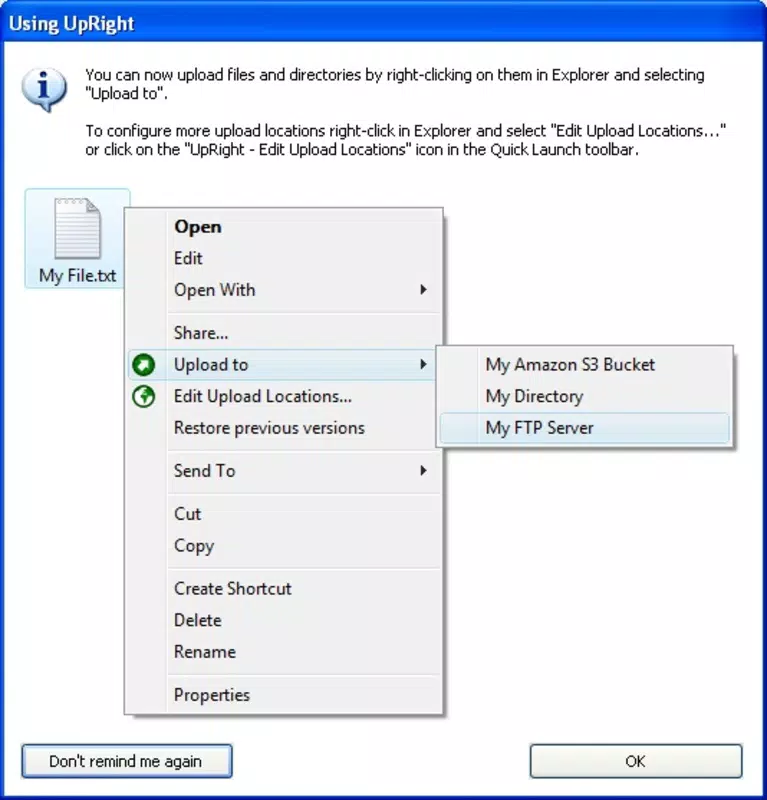Select the My File.txt file icon

(x=77, y=228)
